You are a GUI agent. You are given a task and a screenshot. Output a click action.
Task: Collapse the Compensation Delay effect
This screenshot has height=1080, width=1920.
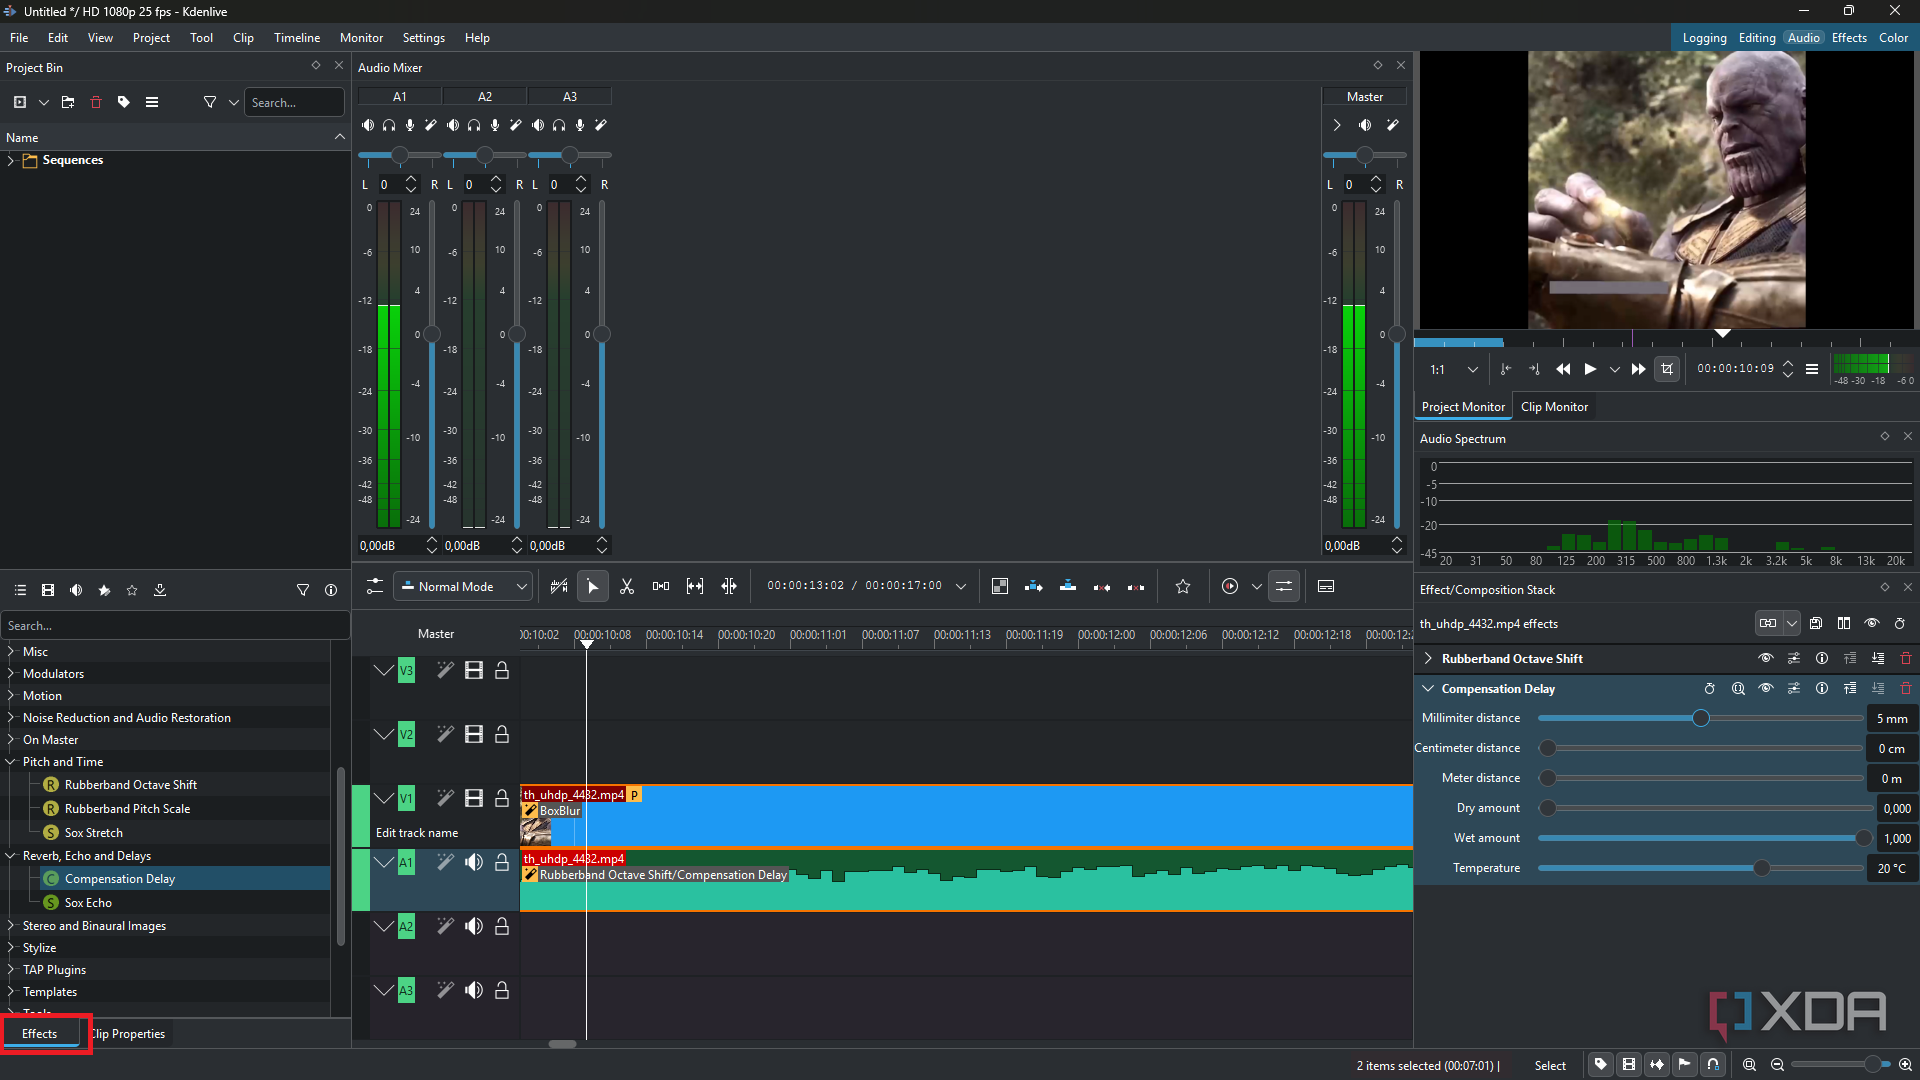(x=1428, y=689)
